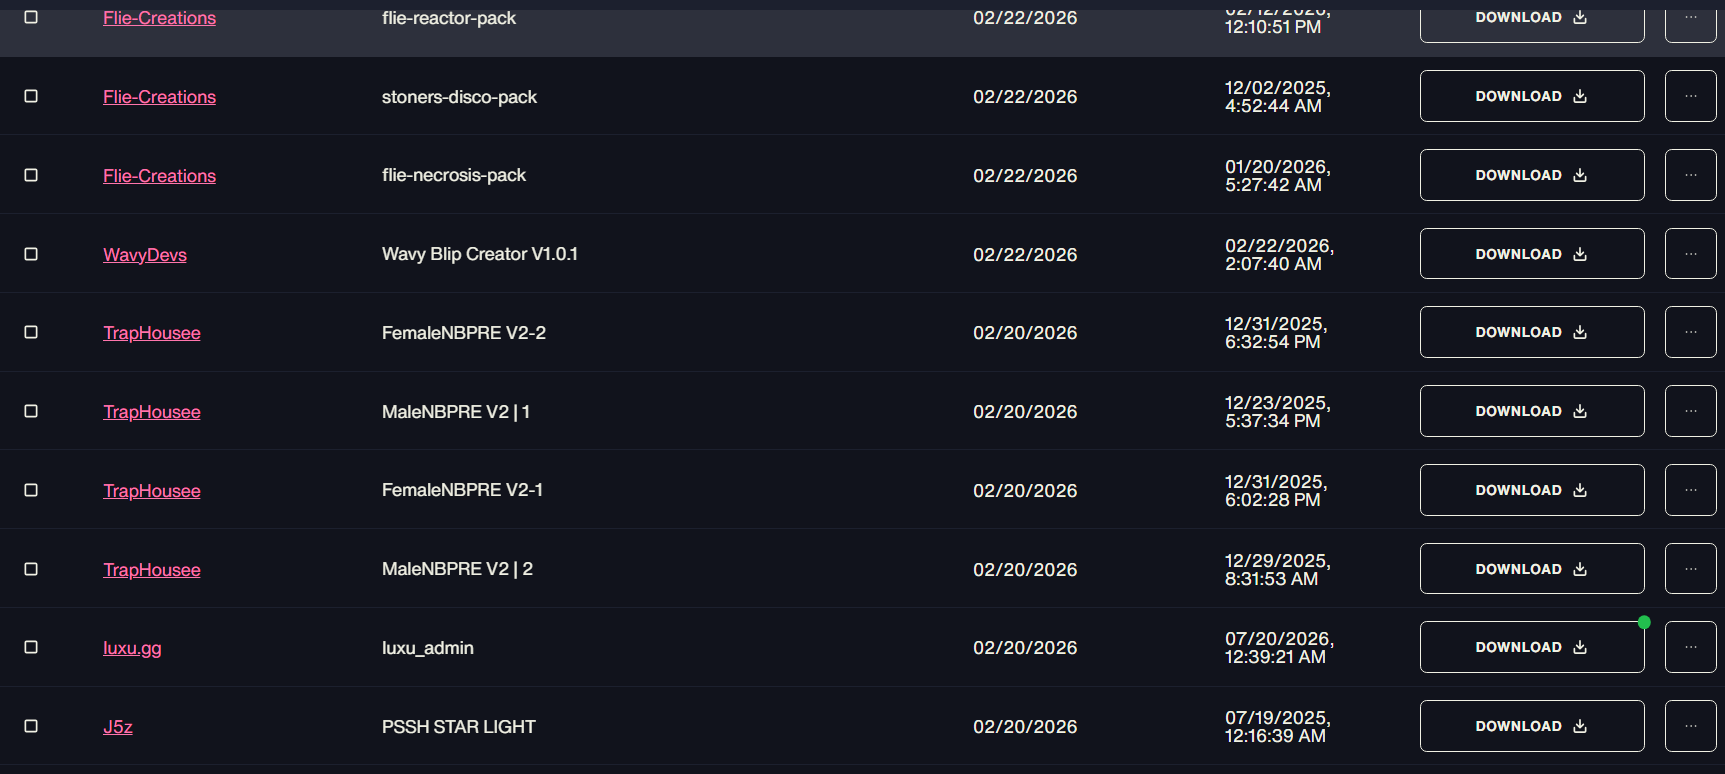Select checkbox for MaleNBPRE V2 | 2
1725x774 pixels.
pos(31,569)
